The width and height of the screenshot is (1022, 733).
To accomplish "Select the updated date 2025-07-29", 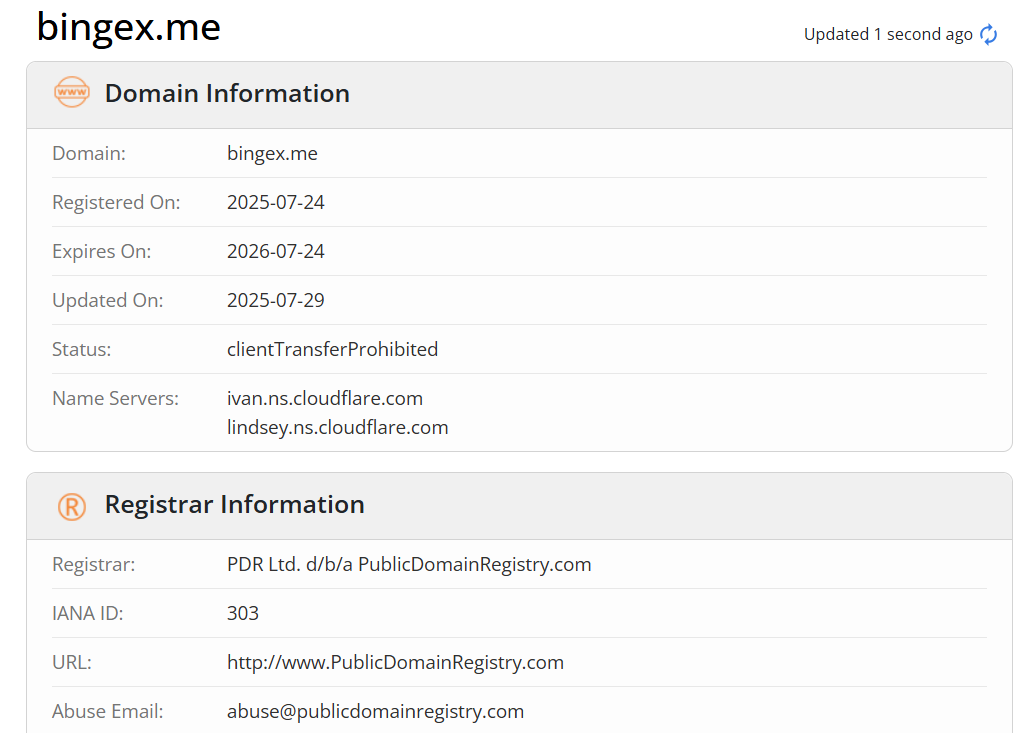I will point(276,300).
